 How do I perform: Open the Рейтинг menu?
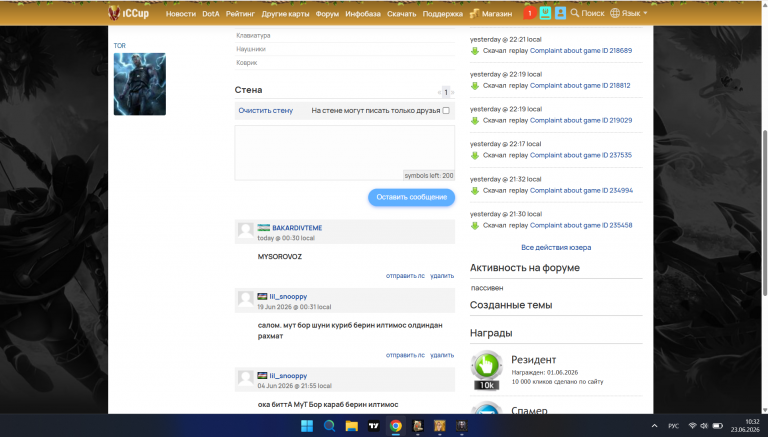click(240, 14)
